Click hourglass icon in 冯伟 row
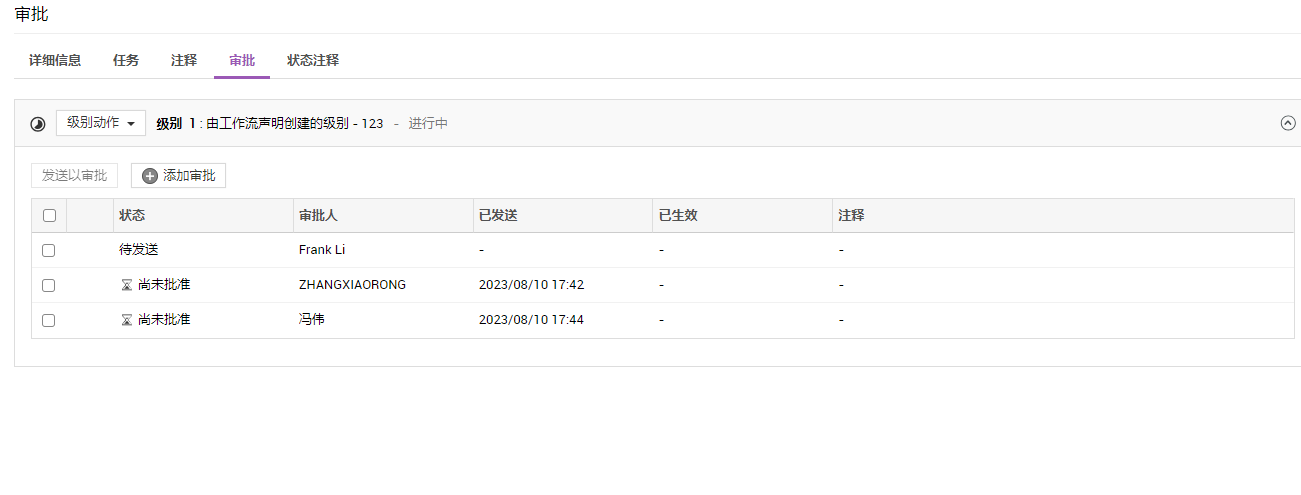Viewport: 1301px width, 495px height. [x=126, y=320]
